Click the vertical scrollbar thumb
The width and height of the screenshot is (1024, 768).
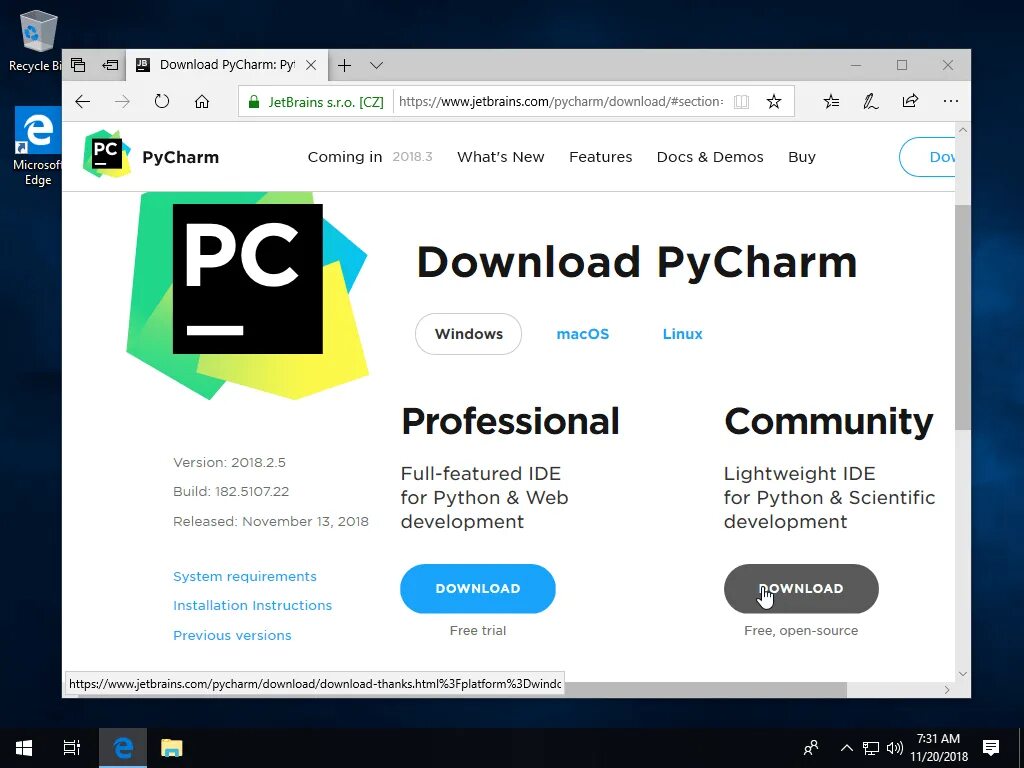coord(962,317)
